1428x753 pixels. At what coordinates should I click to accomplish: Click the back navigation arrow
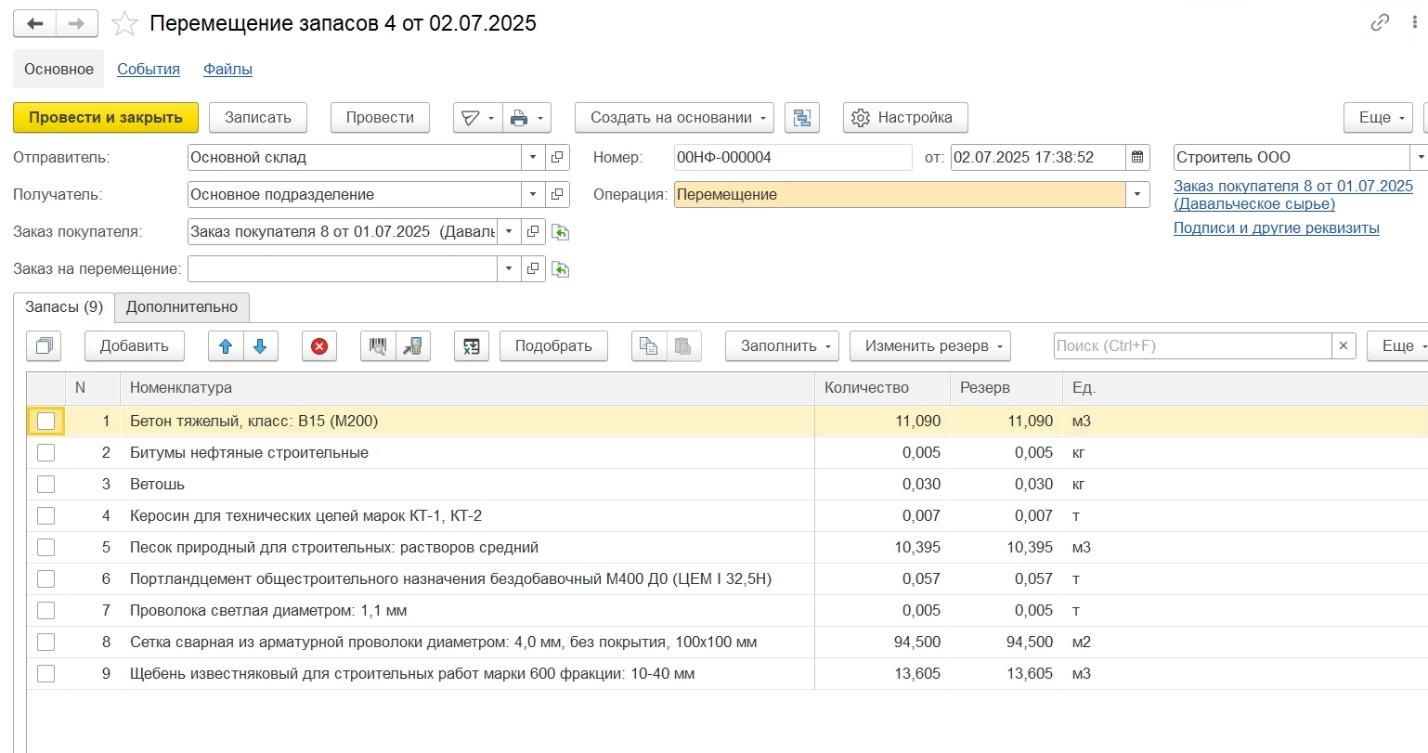click(x=34, y=23)
